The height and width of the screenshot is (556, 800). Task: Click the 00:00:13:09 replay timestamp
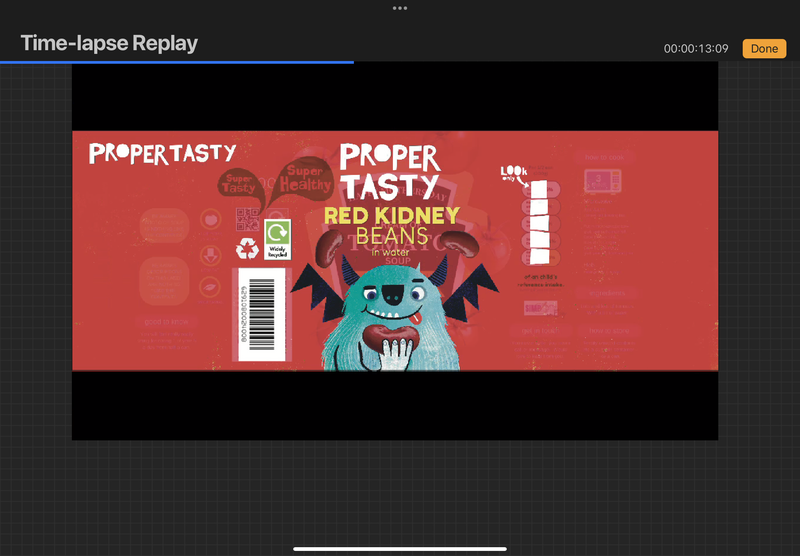698,49
